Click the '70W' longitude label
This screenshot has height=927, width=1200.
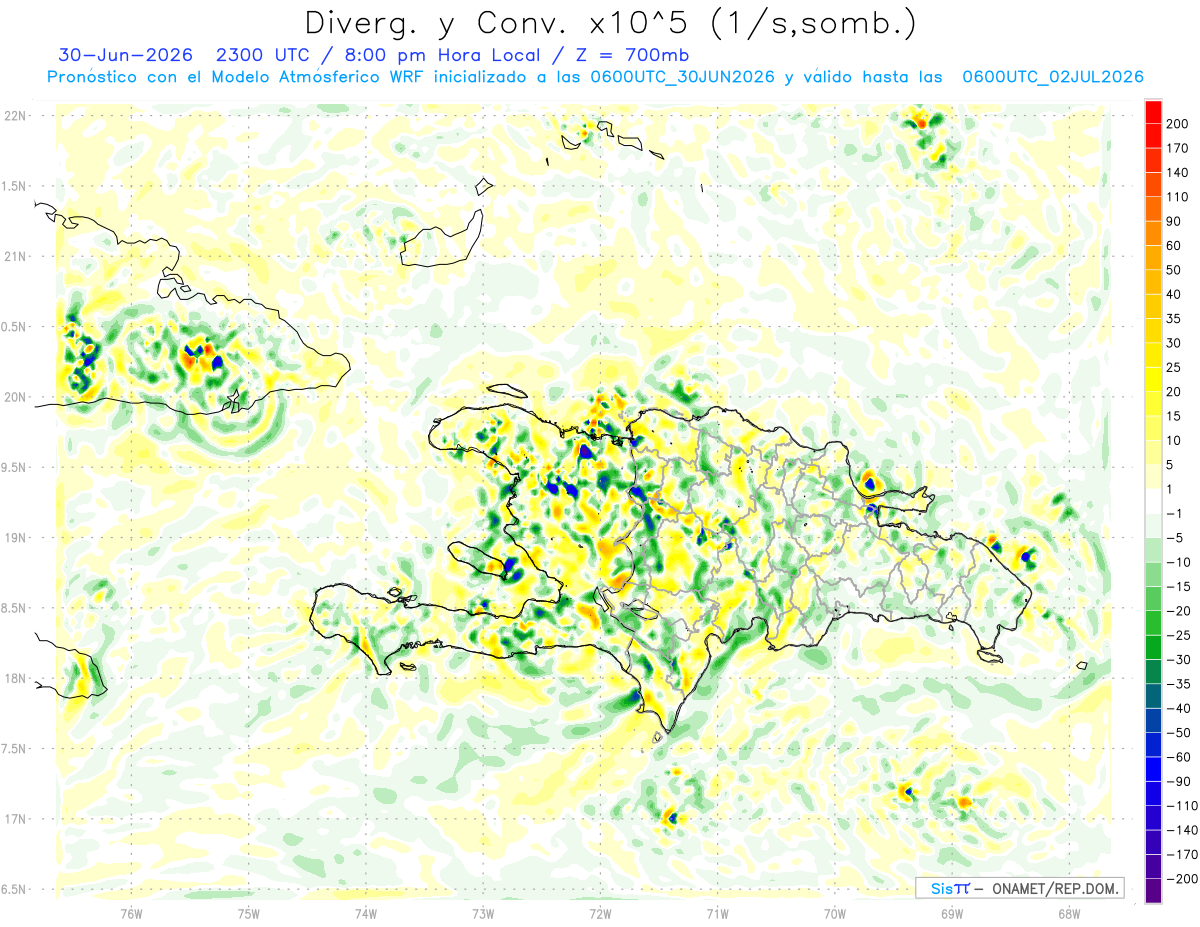click(x=834, y=913)
